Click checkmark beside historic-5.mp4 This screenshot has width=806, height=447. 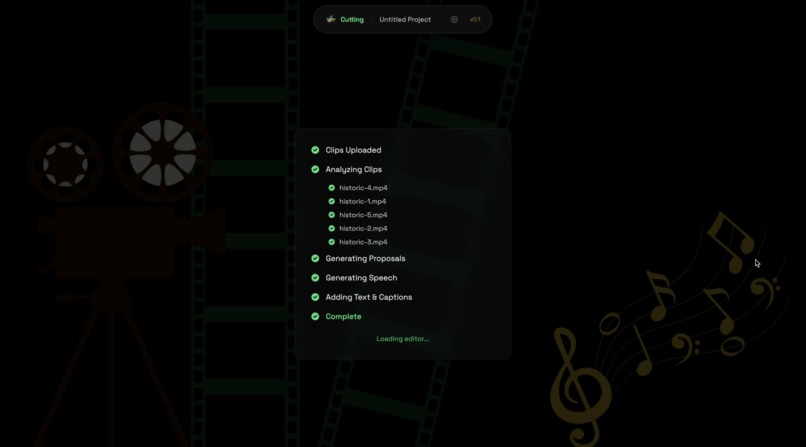pos(332,215)
